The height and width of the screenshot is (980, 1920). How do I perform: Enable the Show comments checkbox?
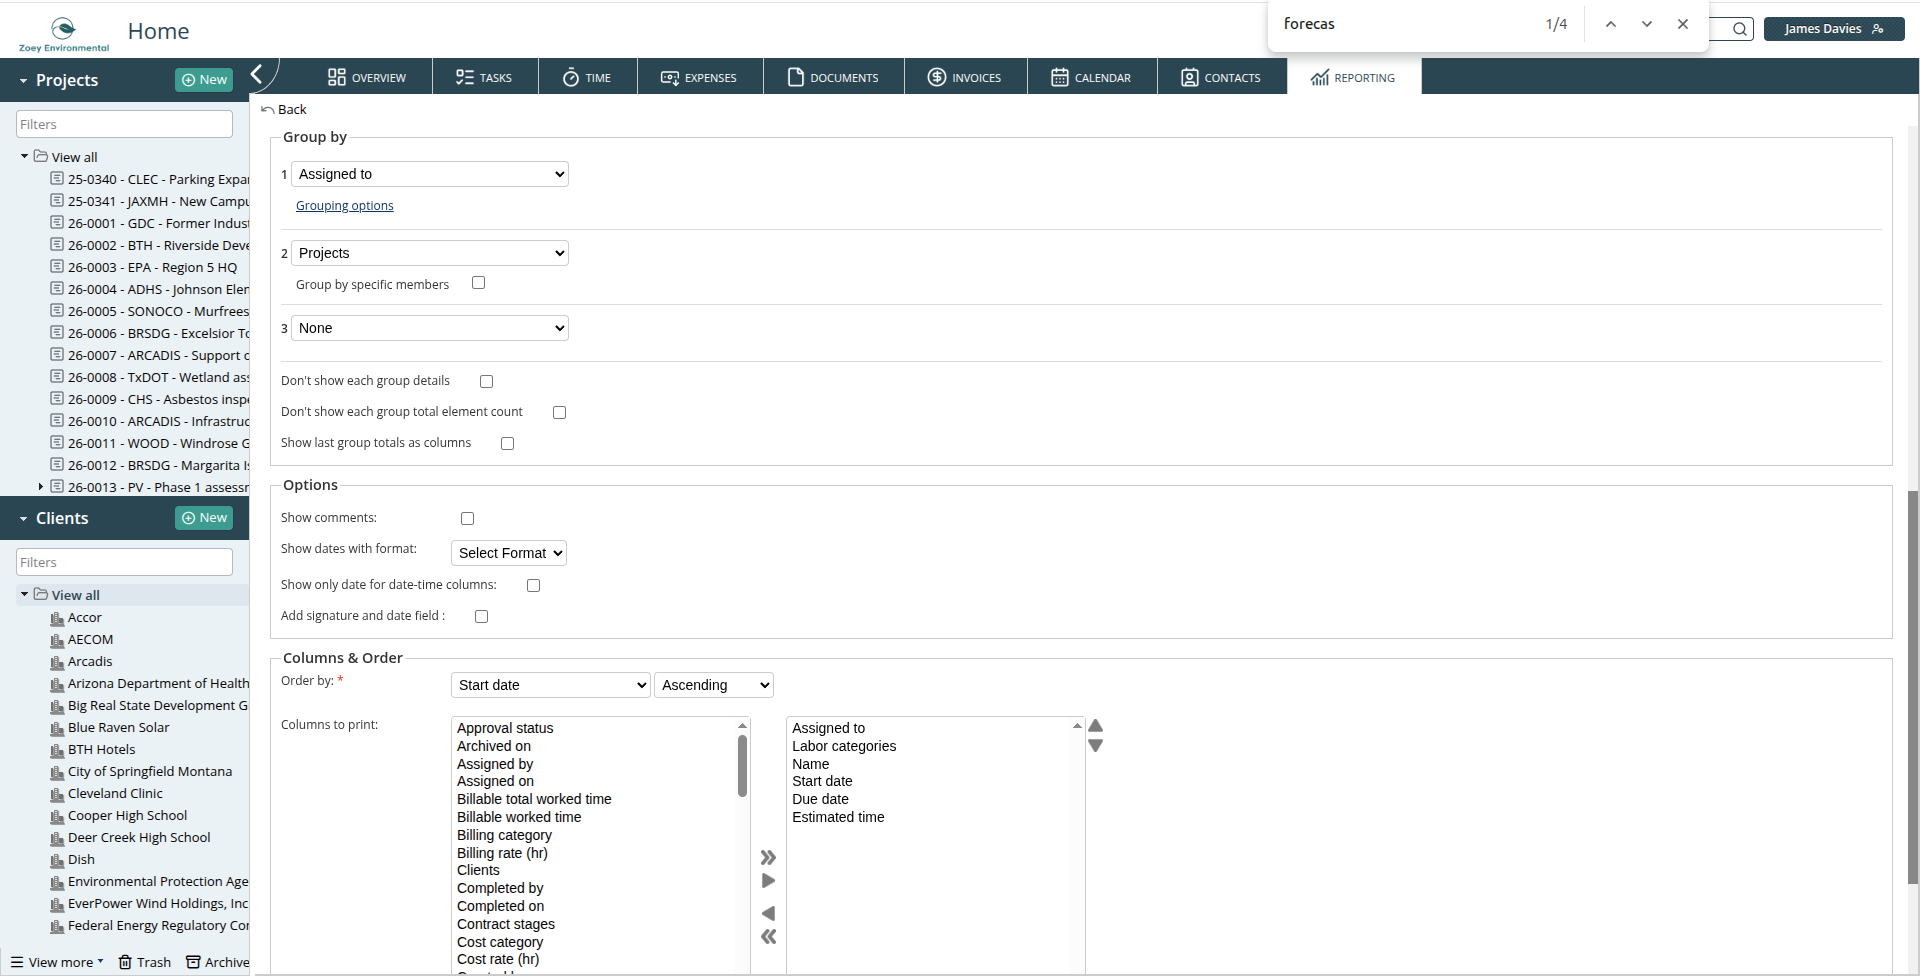(468, 518)
